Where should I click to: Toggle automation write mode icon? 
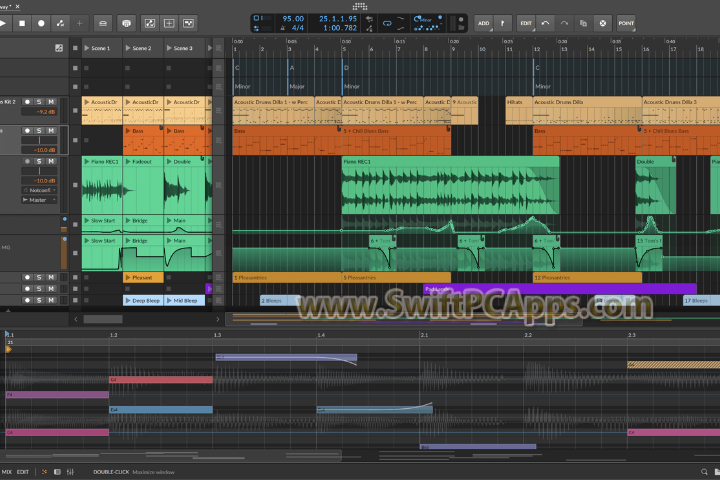(x=60, y=23)
